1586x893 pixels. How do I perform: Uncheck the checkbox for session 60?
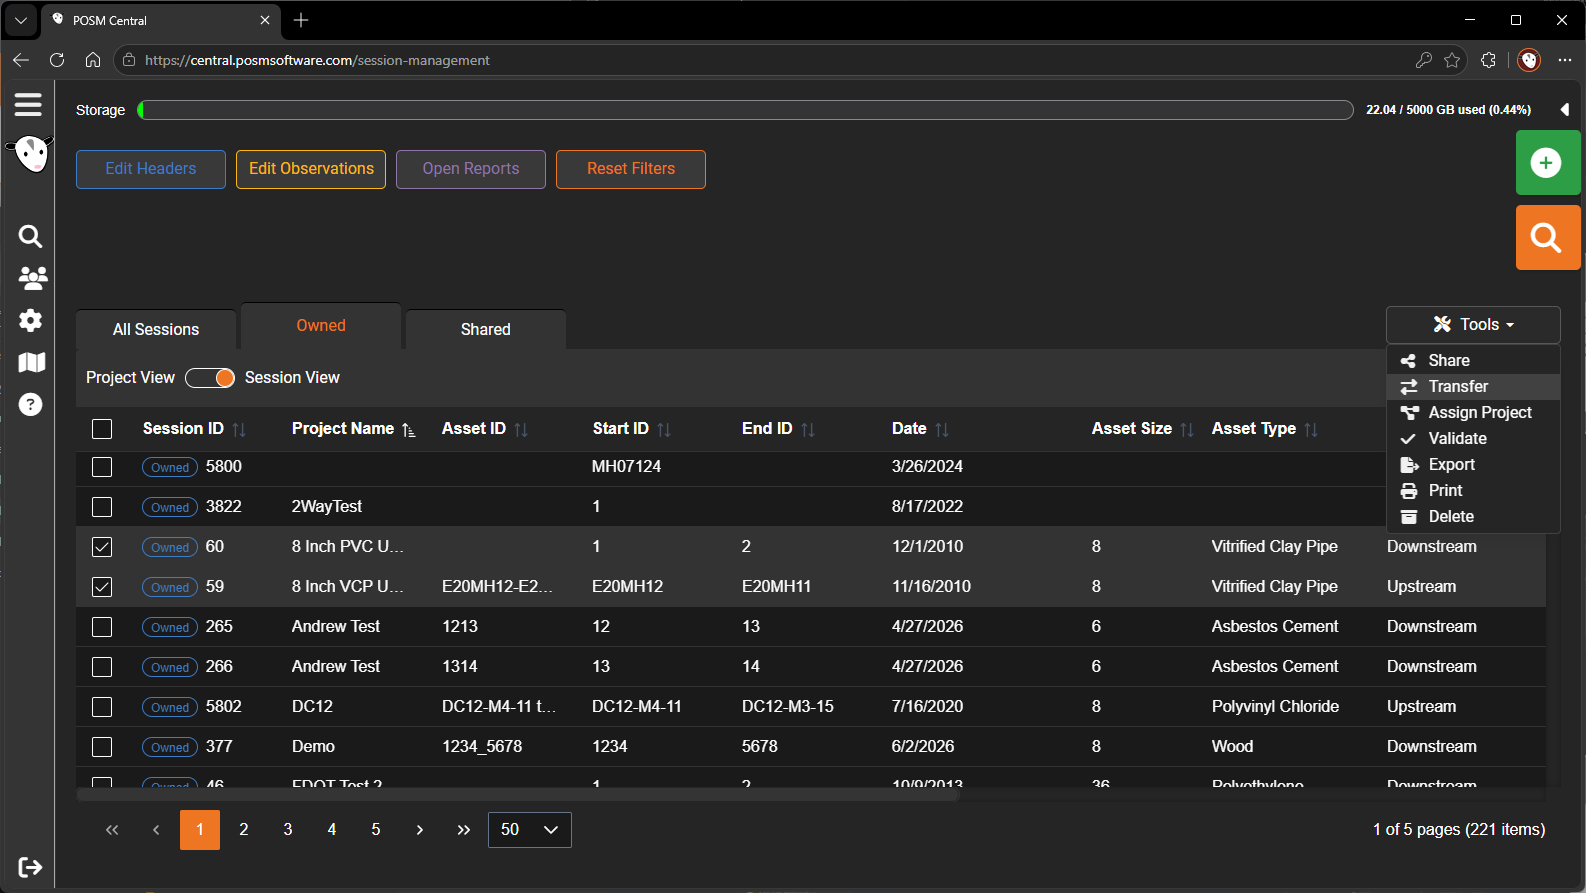coord(102,547)
